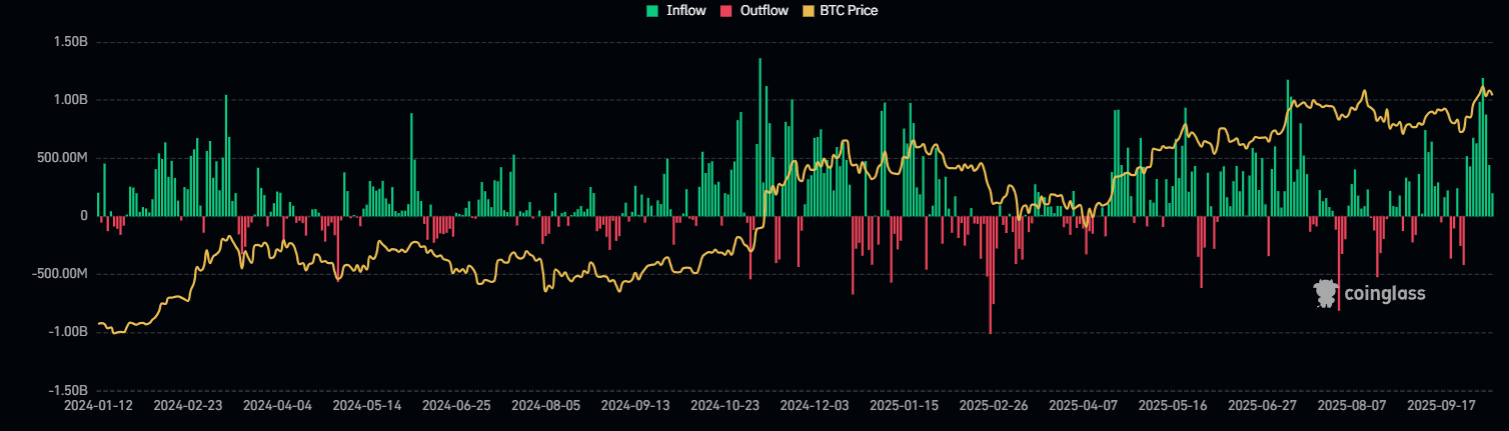Screen dimensions: 1509x431
Task: Click the 2024-10-23 date label
Action: coord(725,407)
